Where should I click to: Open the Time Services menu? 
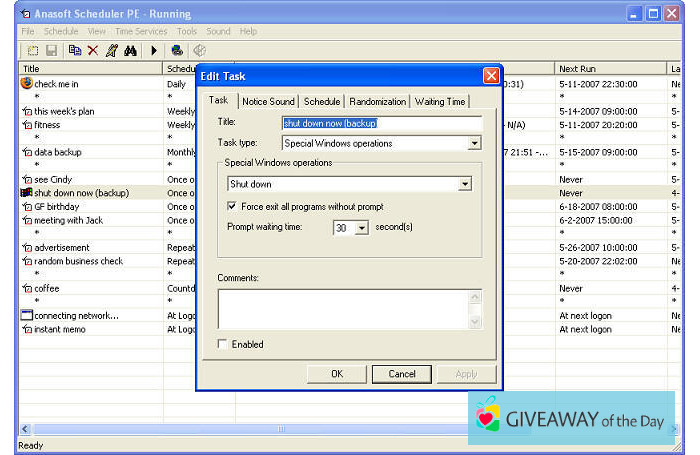click(x=141, y=31)
